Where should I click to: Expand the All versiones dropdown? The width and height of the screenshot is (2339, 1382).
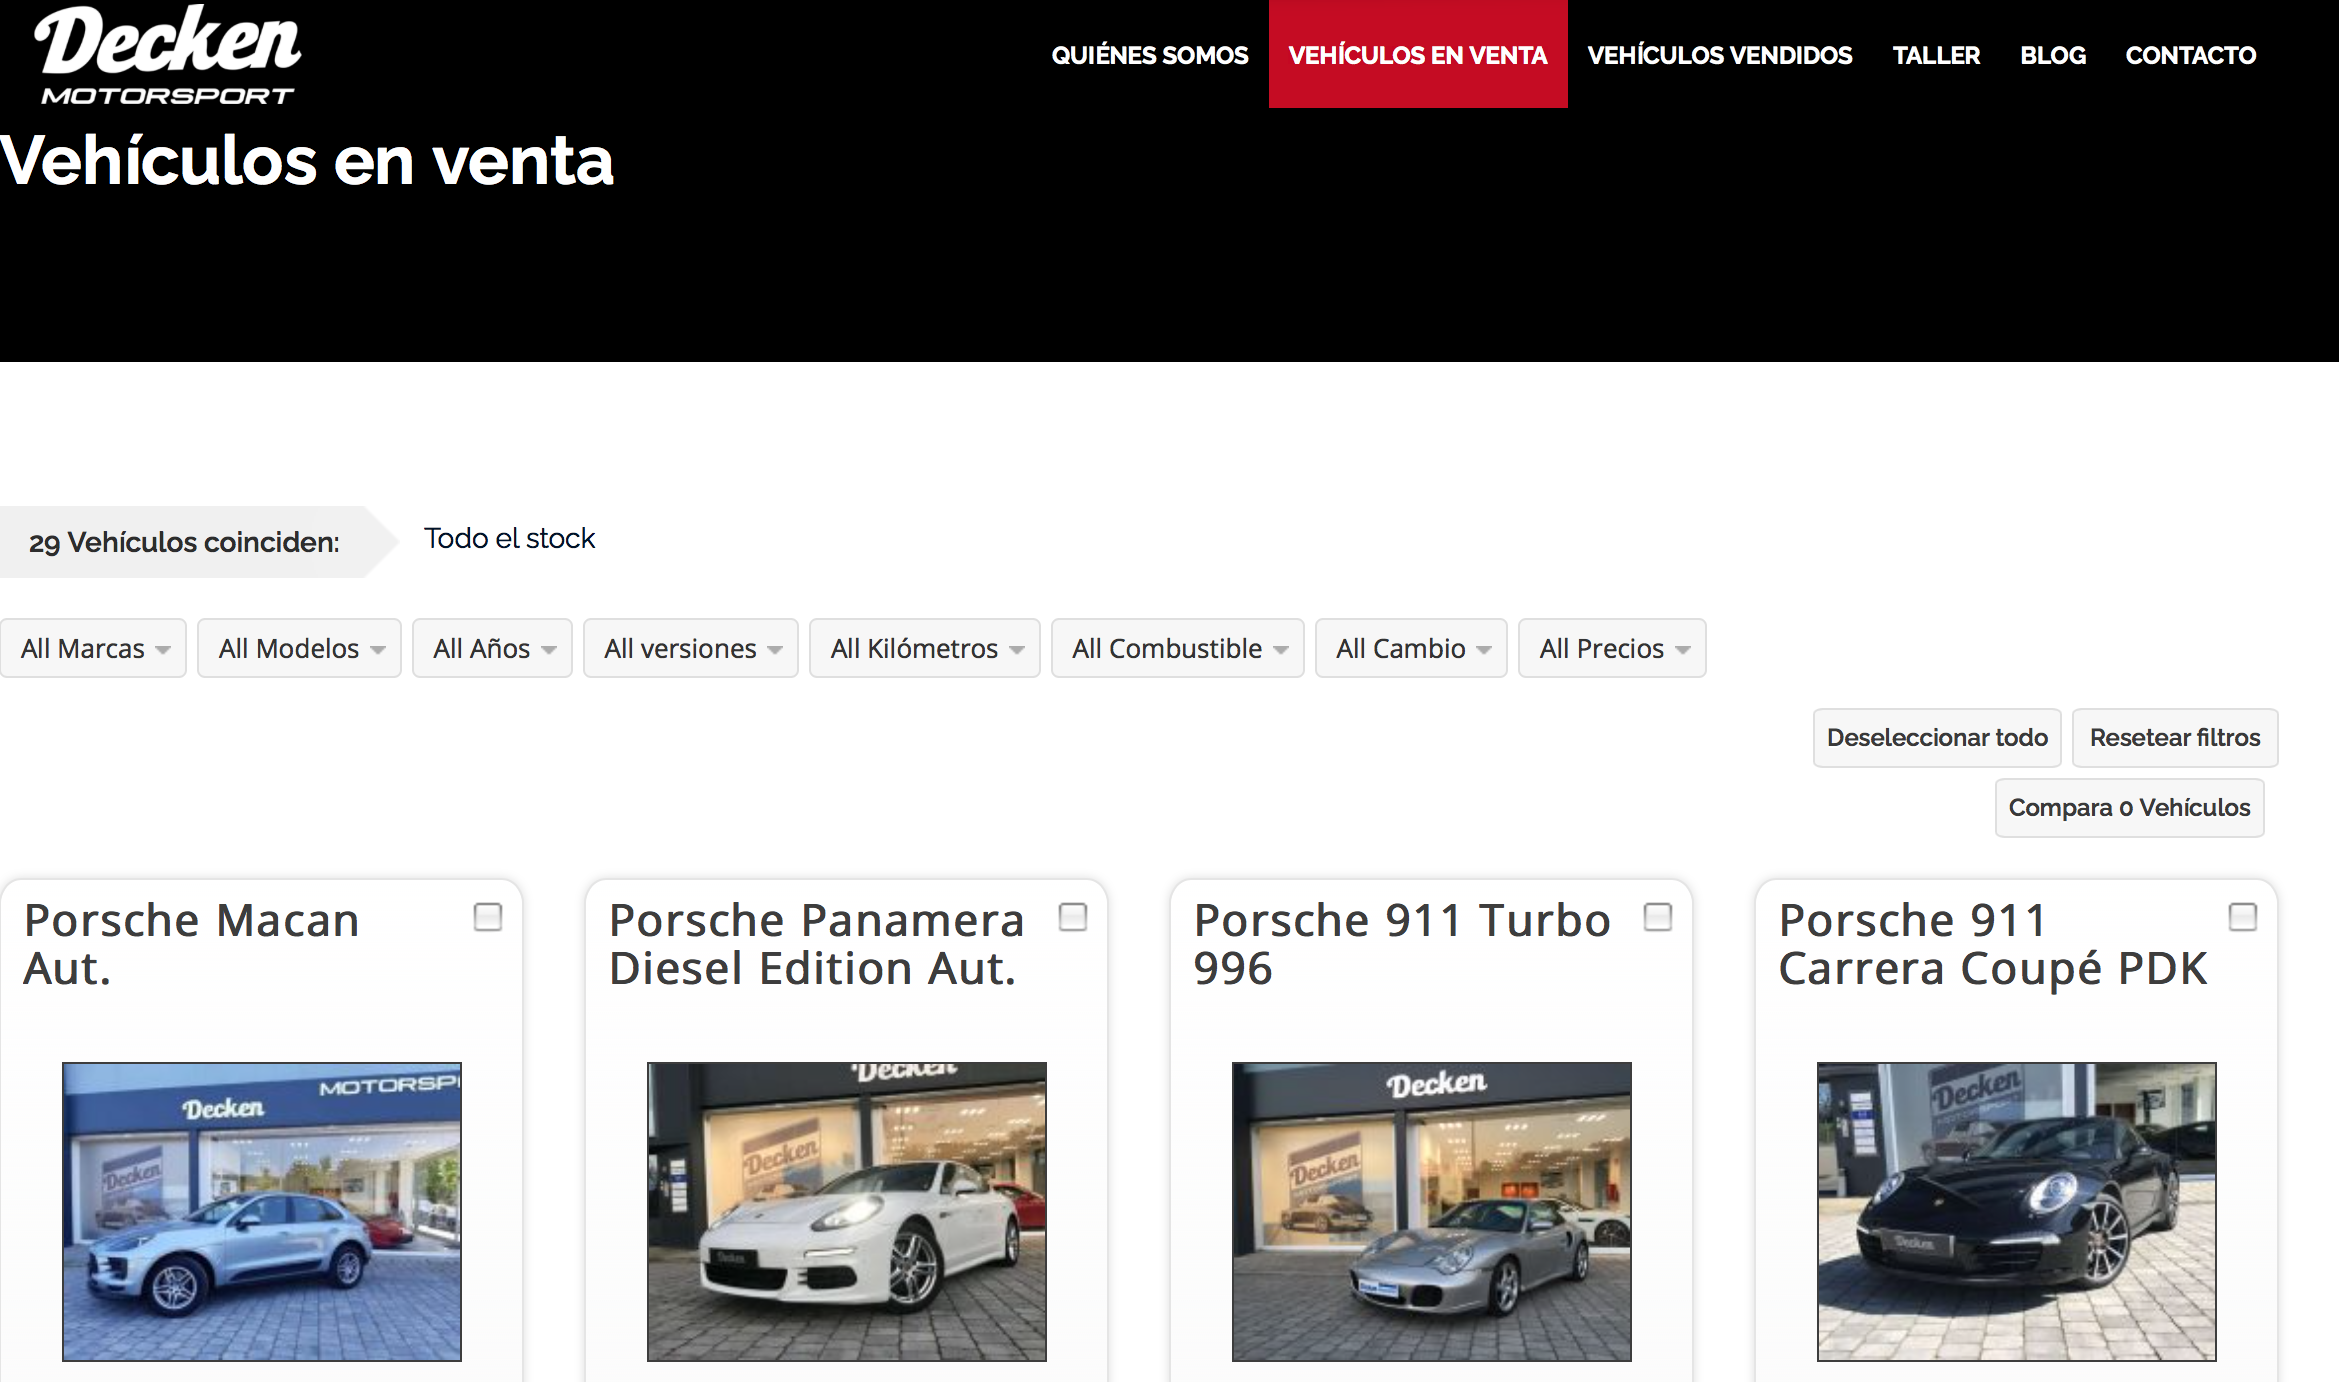(x=690, y=648)
